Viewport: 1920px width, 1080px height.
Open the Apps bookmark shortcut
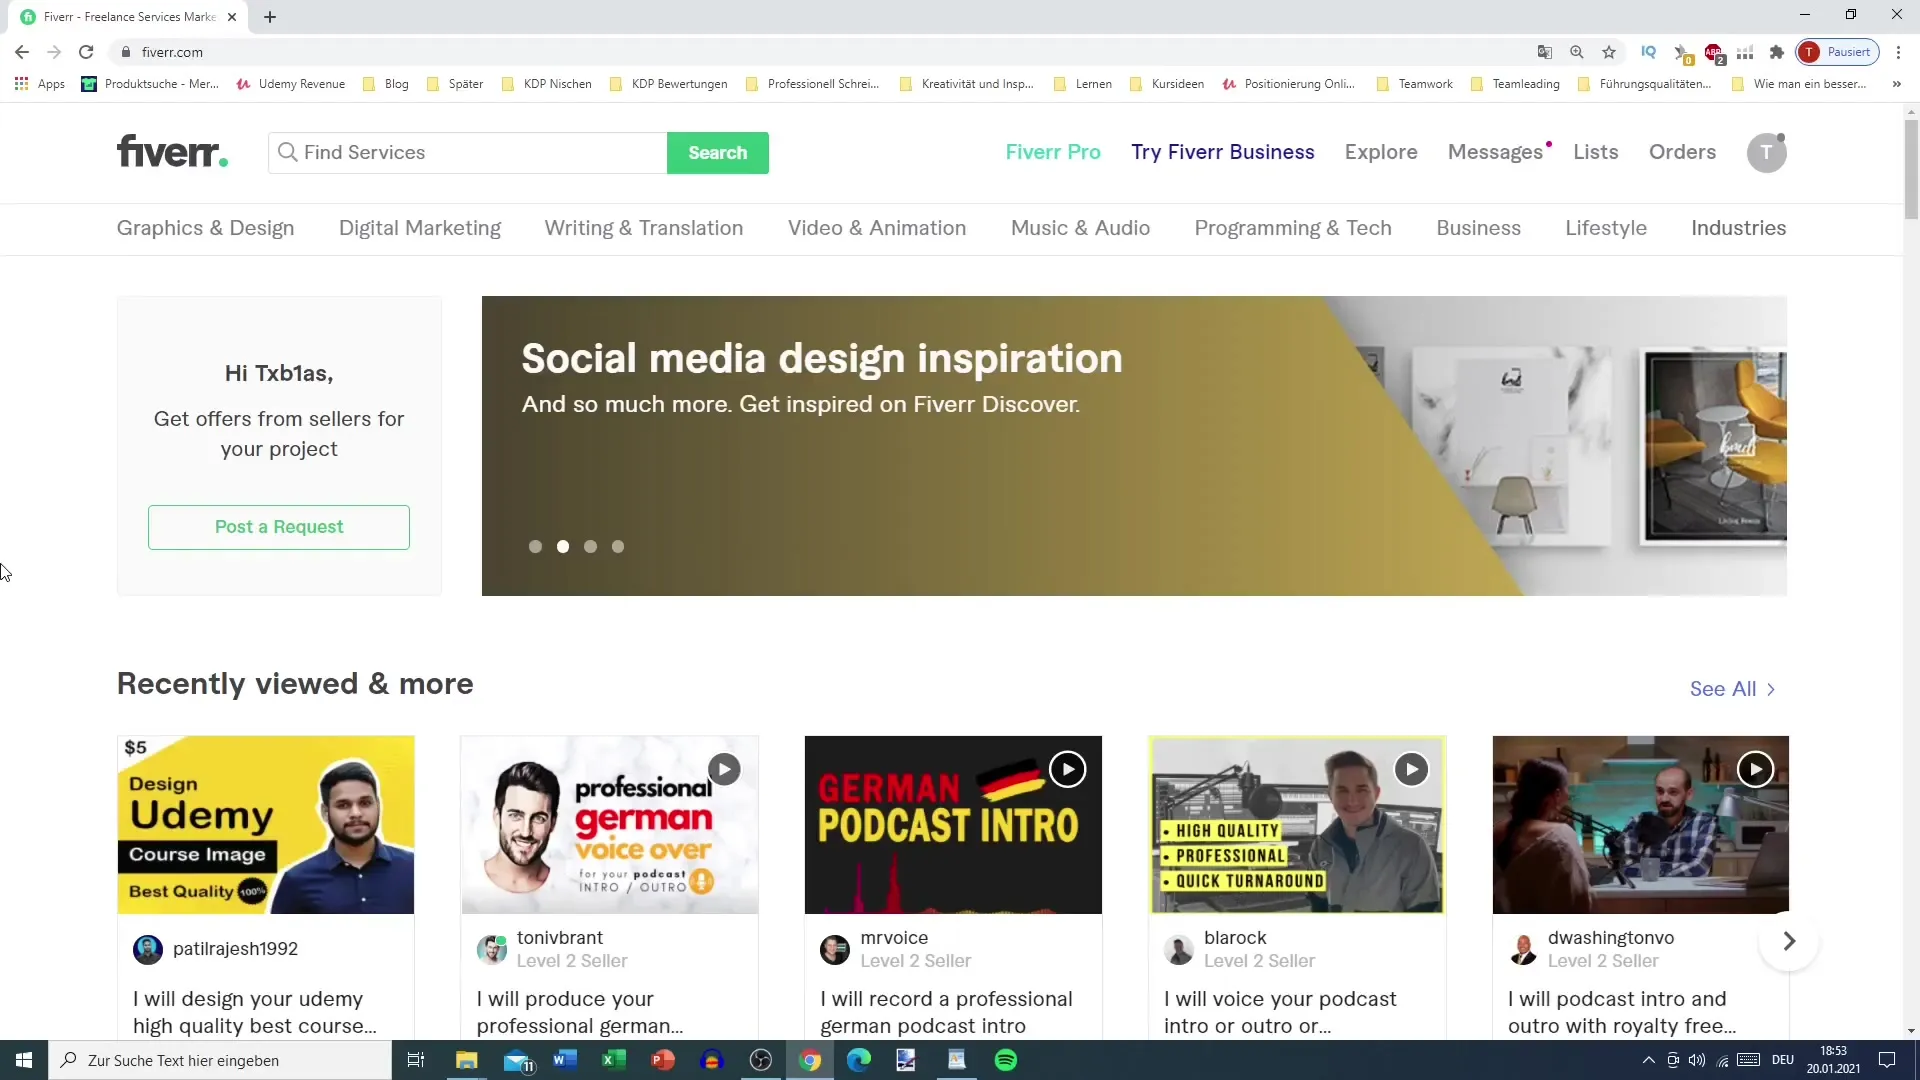(x=40, y=84)
